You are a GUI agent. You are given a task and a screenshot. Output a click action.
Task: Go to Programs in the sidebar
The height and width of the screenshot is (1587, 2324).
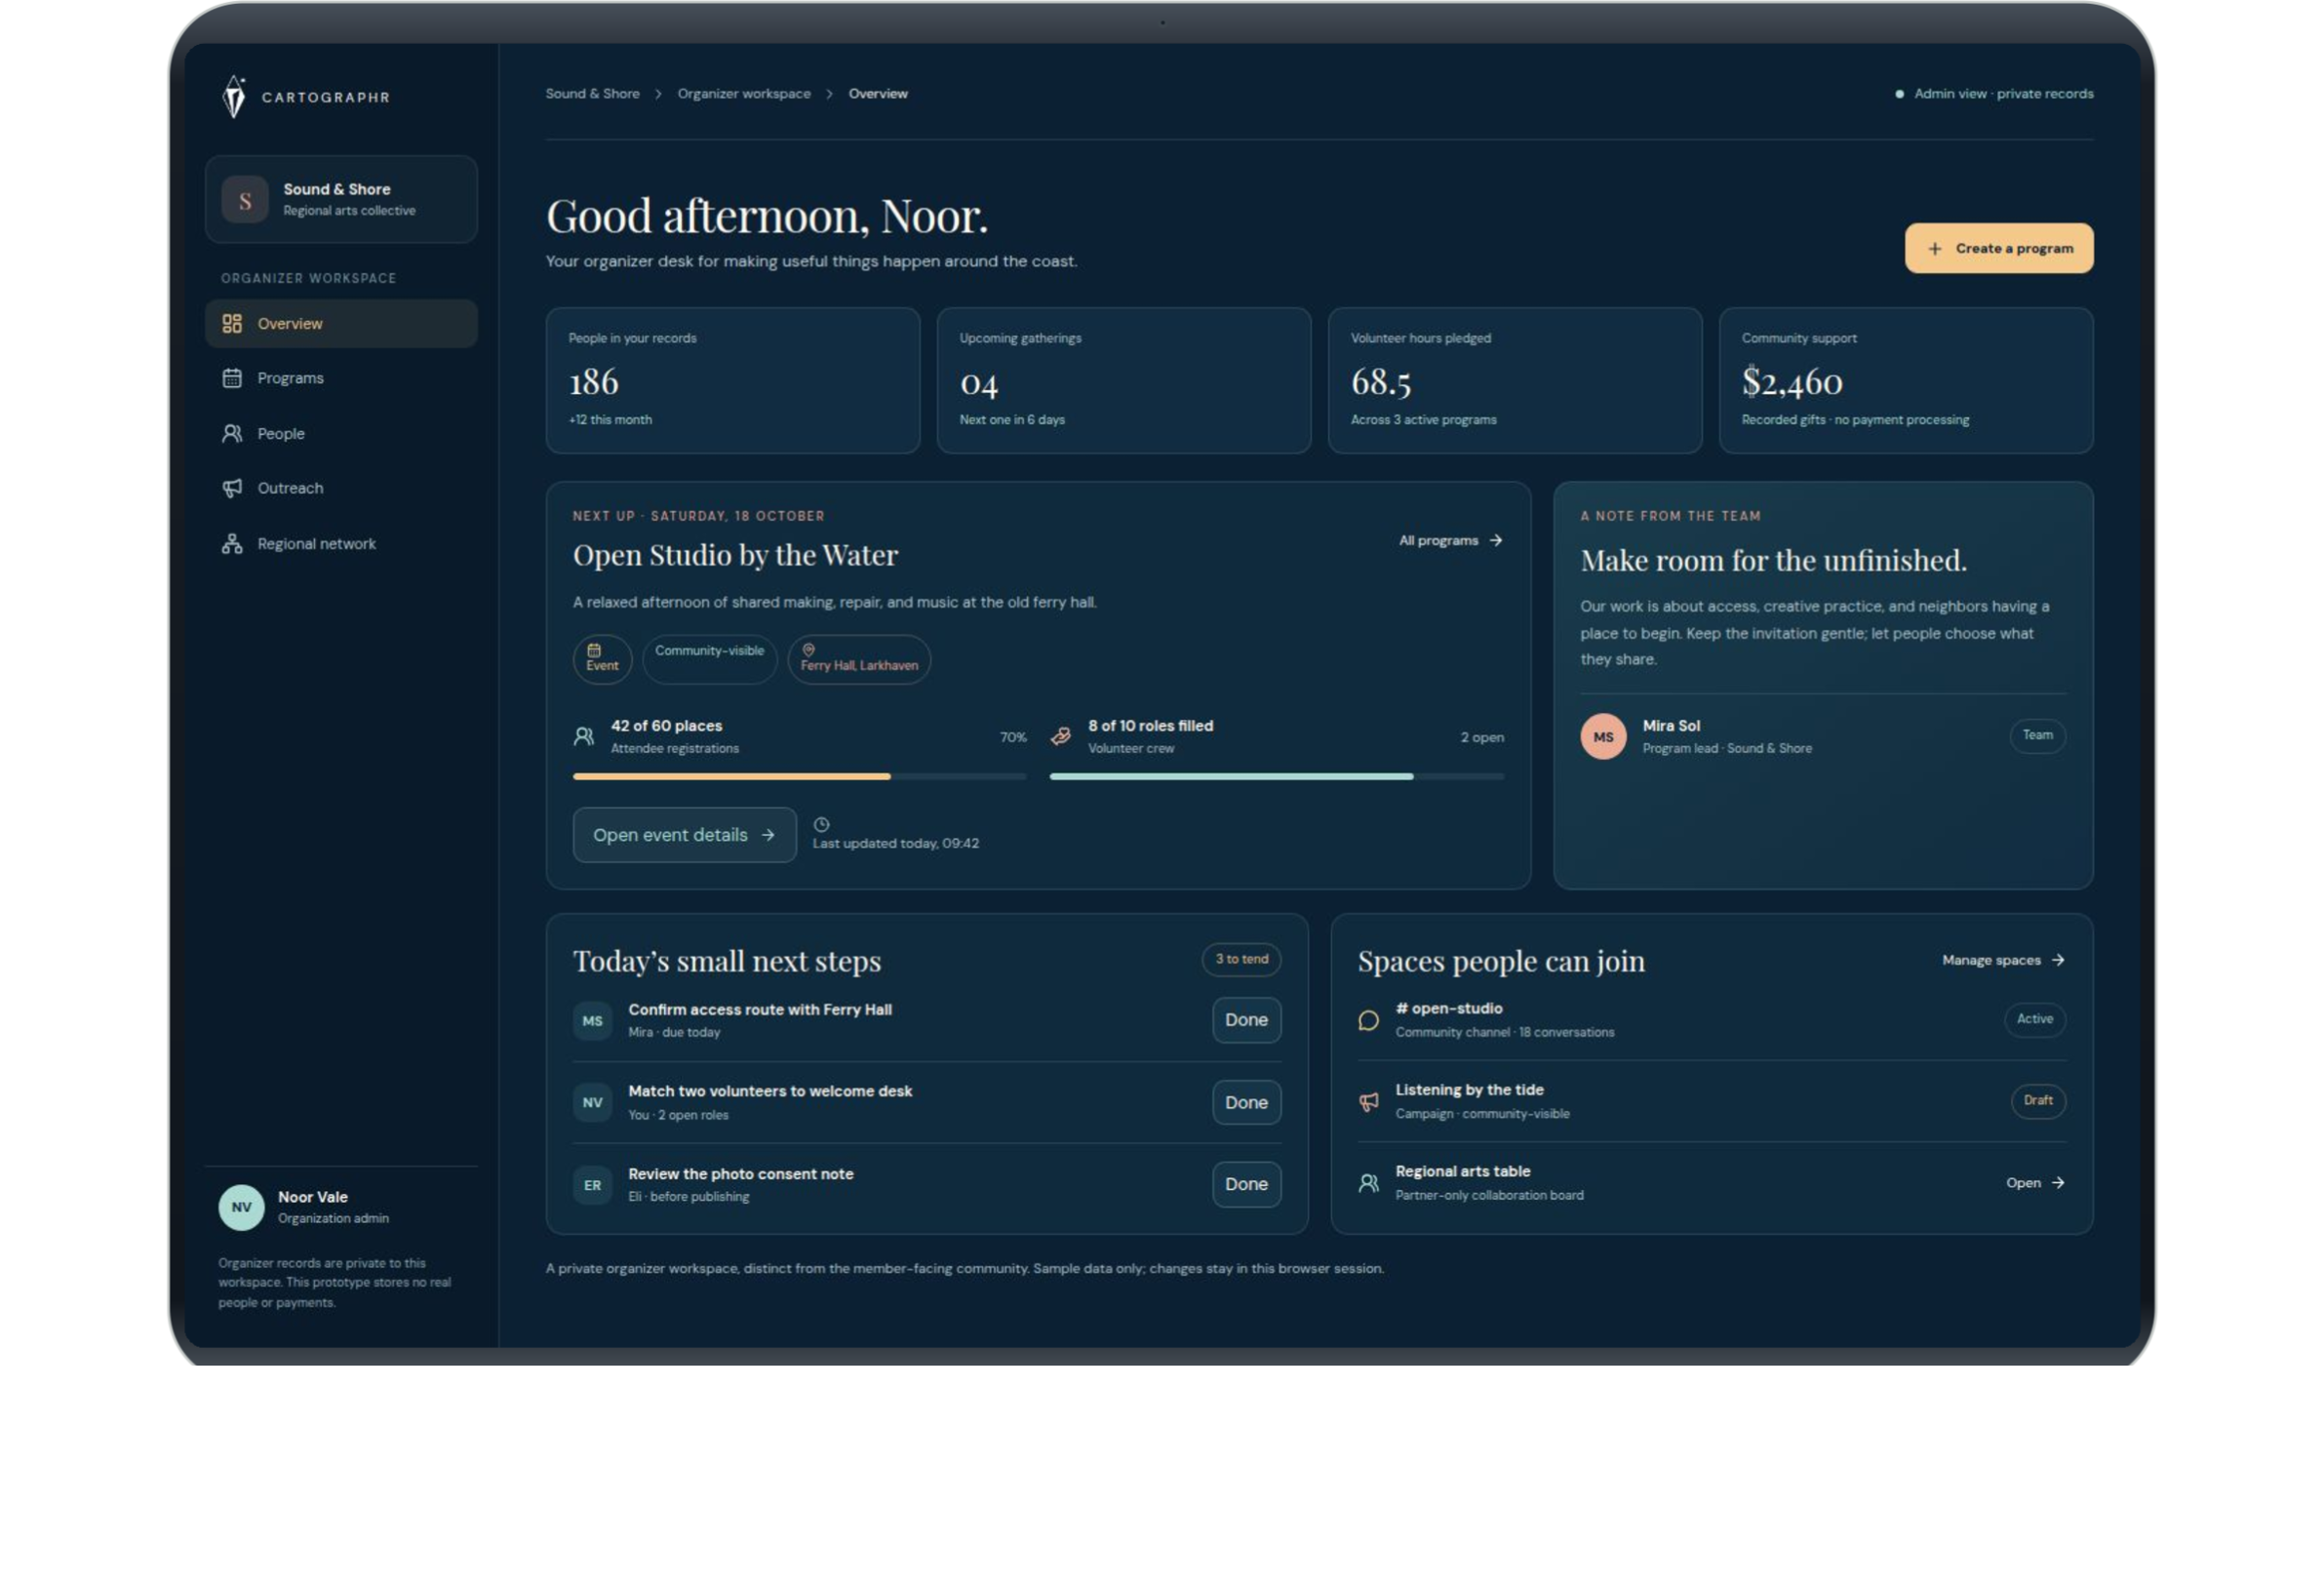tap(341, 378)
